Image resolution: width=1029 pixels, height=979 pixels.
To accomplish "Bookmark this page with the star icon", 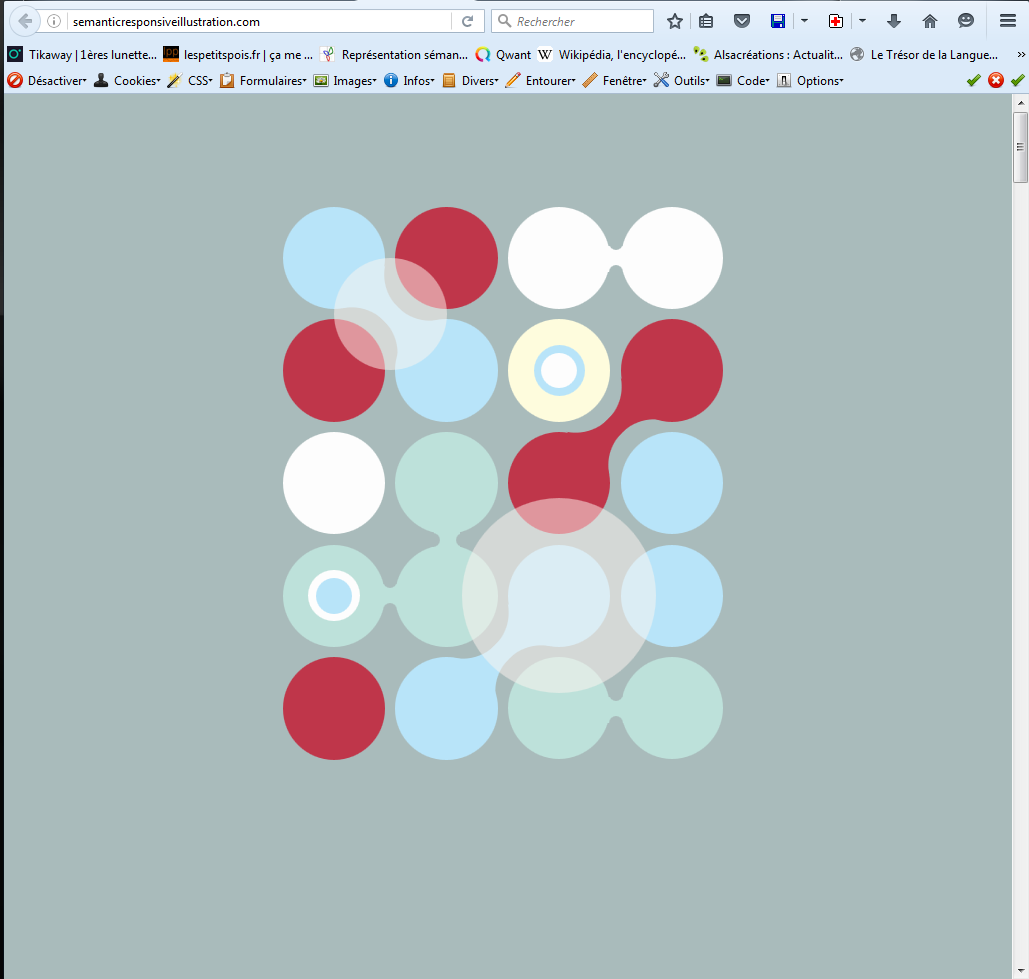I will [675, 21].
